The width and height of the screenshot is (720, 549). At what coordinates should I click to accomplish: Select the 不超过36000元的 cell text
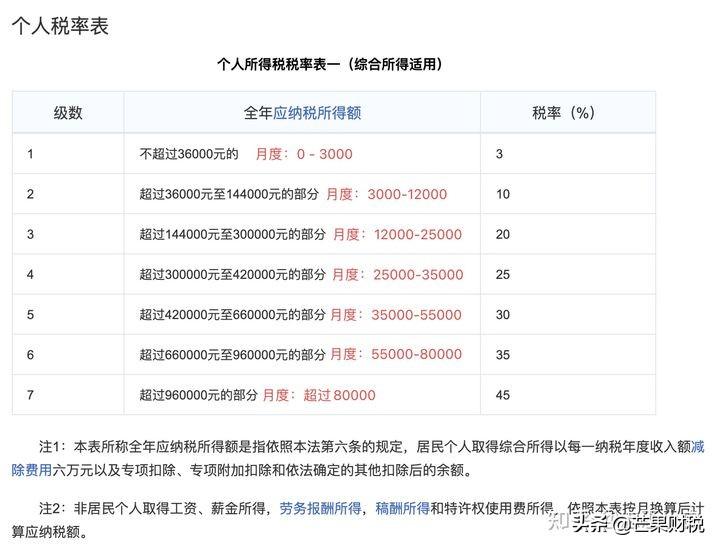[189, 154]
